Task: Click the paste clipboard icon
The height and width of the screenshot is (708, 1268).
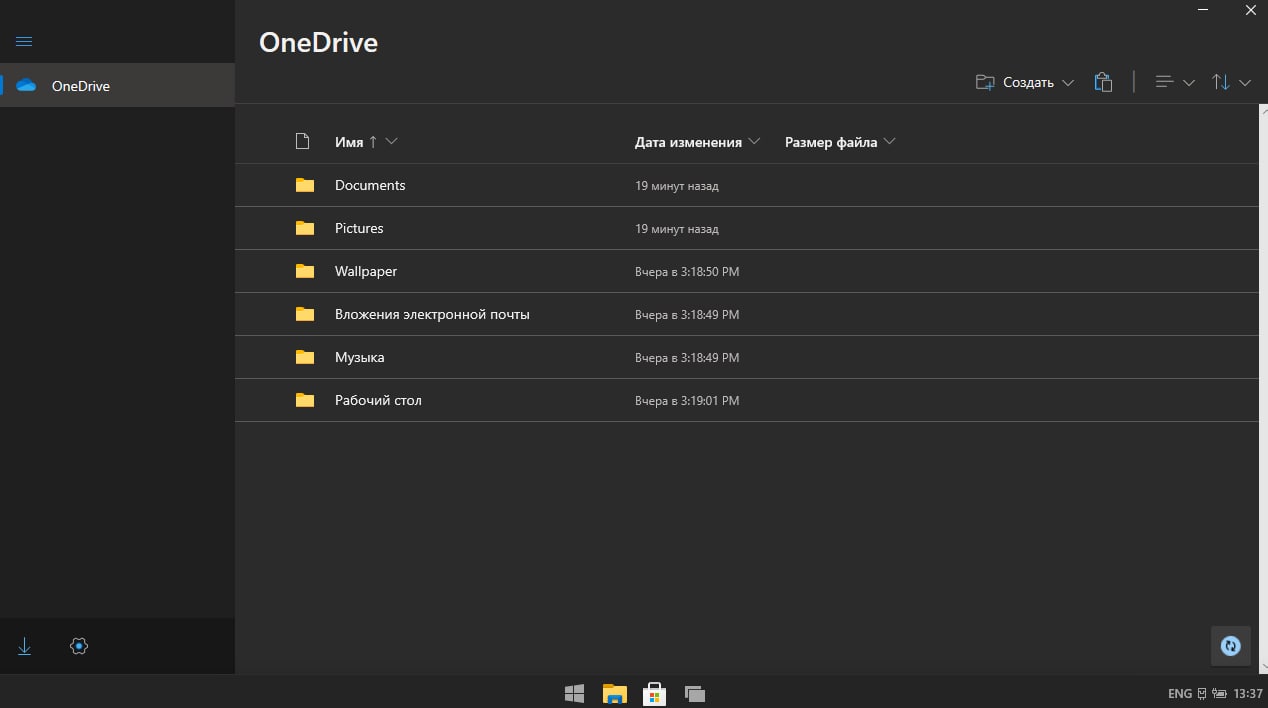Action: 1103,82
